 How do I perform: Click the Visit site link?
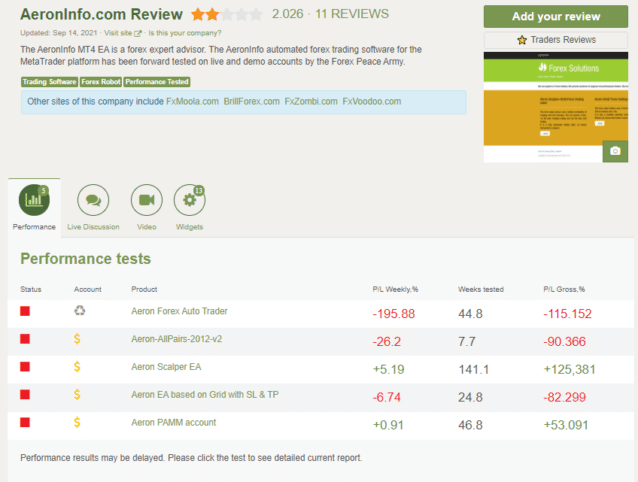pyautogui.click(x=118, y=33)
